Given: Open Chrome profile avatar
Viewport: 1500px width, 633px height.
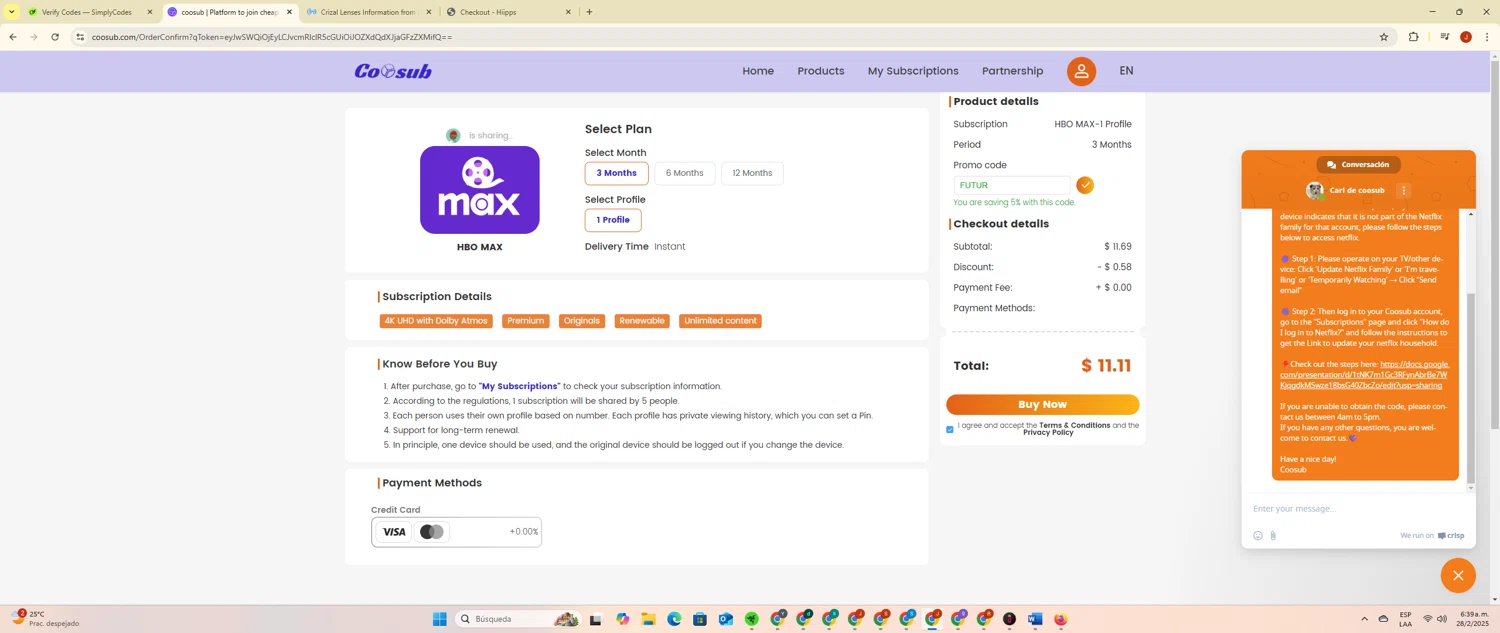Looking at the screenshot, I should 1466,37.
